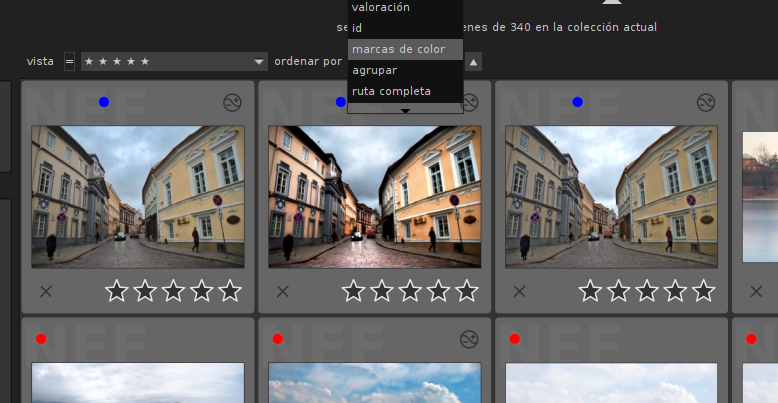Reject the saturated middle street photo
Image resolution: width=778 pixels, height=403 pixels.
click(x=282, y=291)
